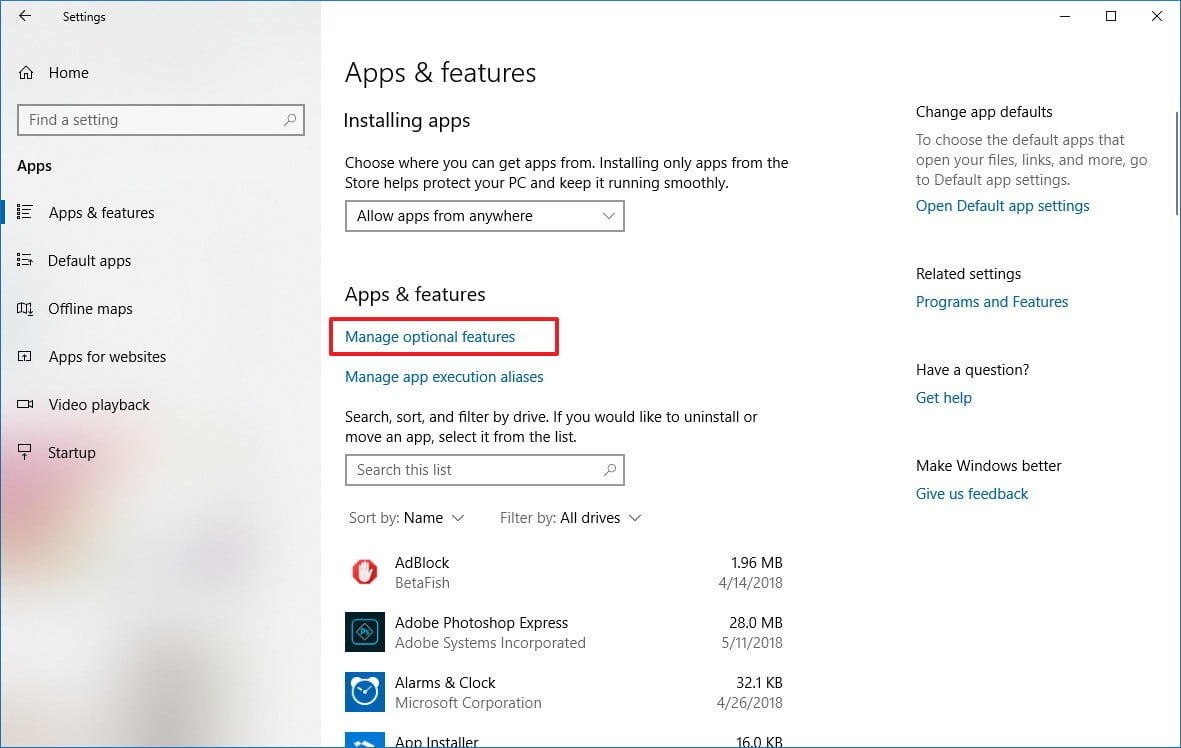
Task: Click the Startup monitor icon
Action: pyautogui.click(x=25, y=452)
